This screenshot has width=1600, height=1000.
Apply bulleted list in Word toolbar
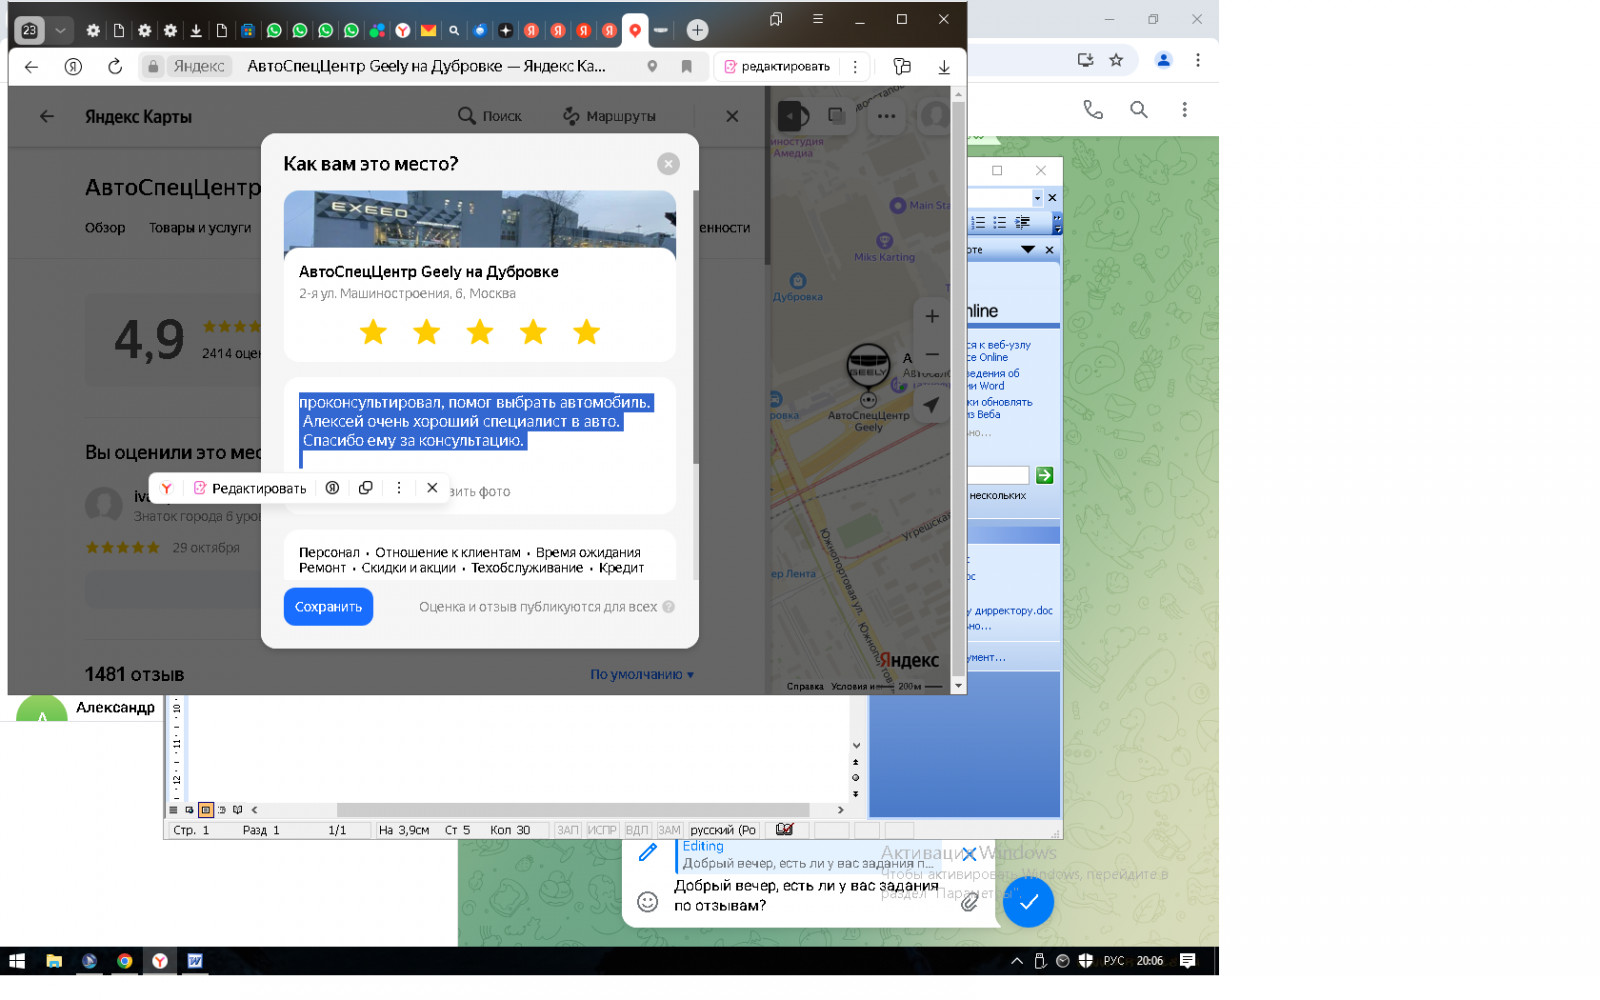[x=1000, y=223]
